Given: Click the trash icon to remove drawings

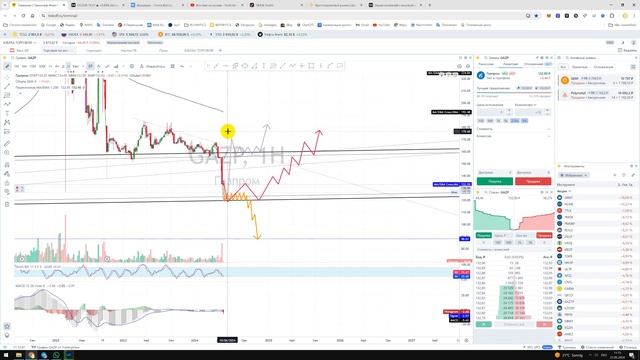Looking at the screenshot, I should [x=7, y=204].
